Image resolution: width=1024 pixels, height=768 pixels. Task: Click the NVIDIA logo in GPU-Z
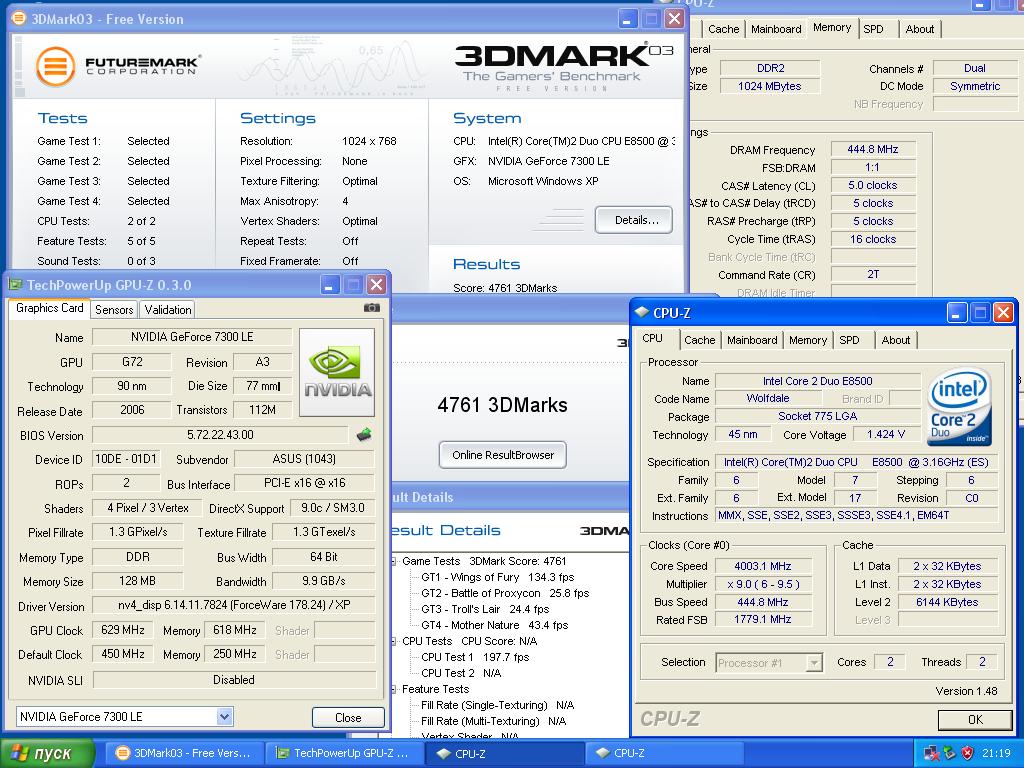pyautogui.click(x=337, y=372)
